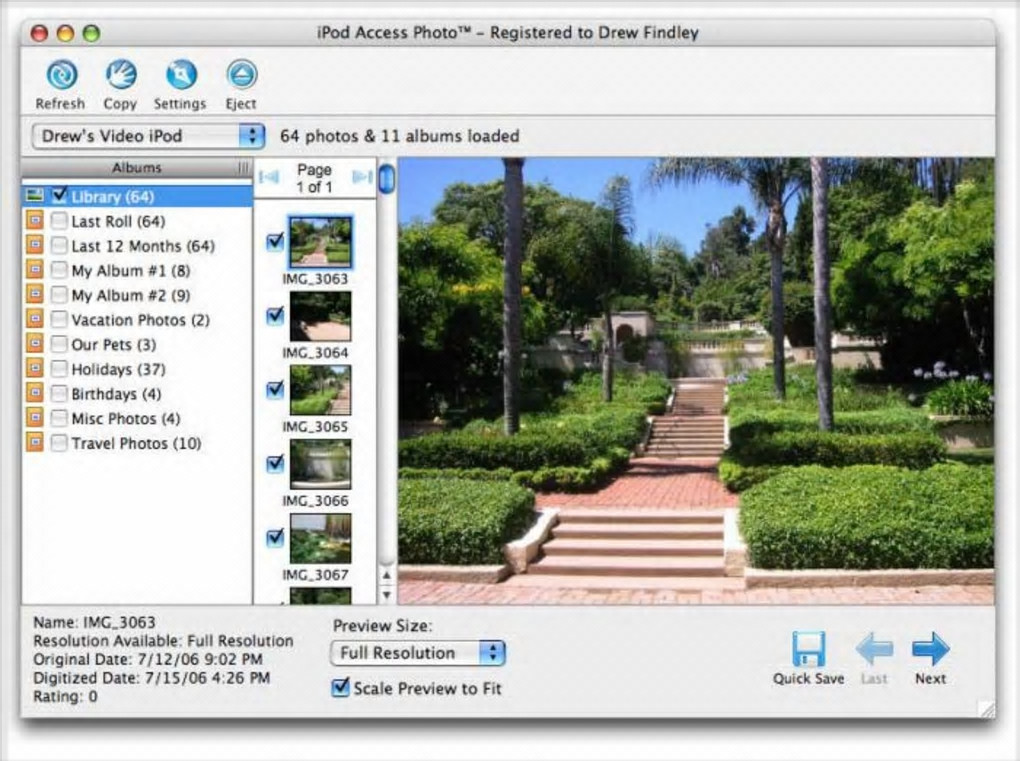Click the My Album #2 folder icon
Screen dimensions: 1020x761
34,295
